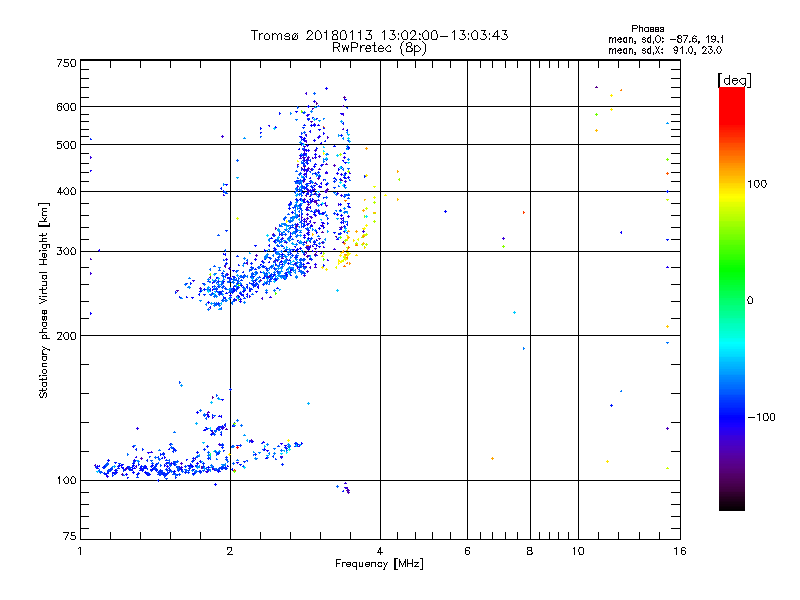Click the '[deg]' colorbar unit label
Screen dimensions: 800x600
pos(734,80)
